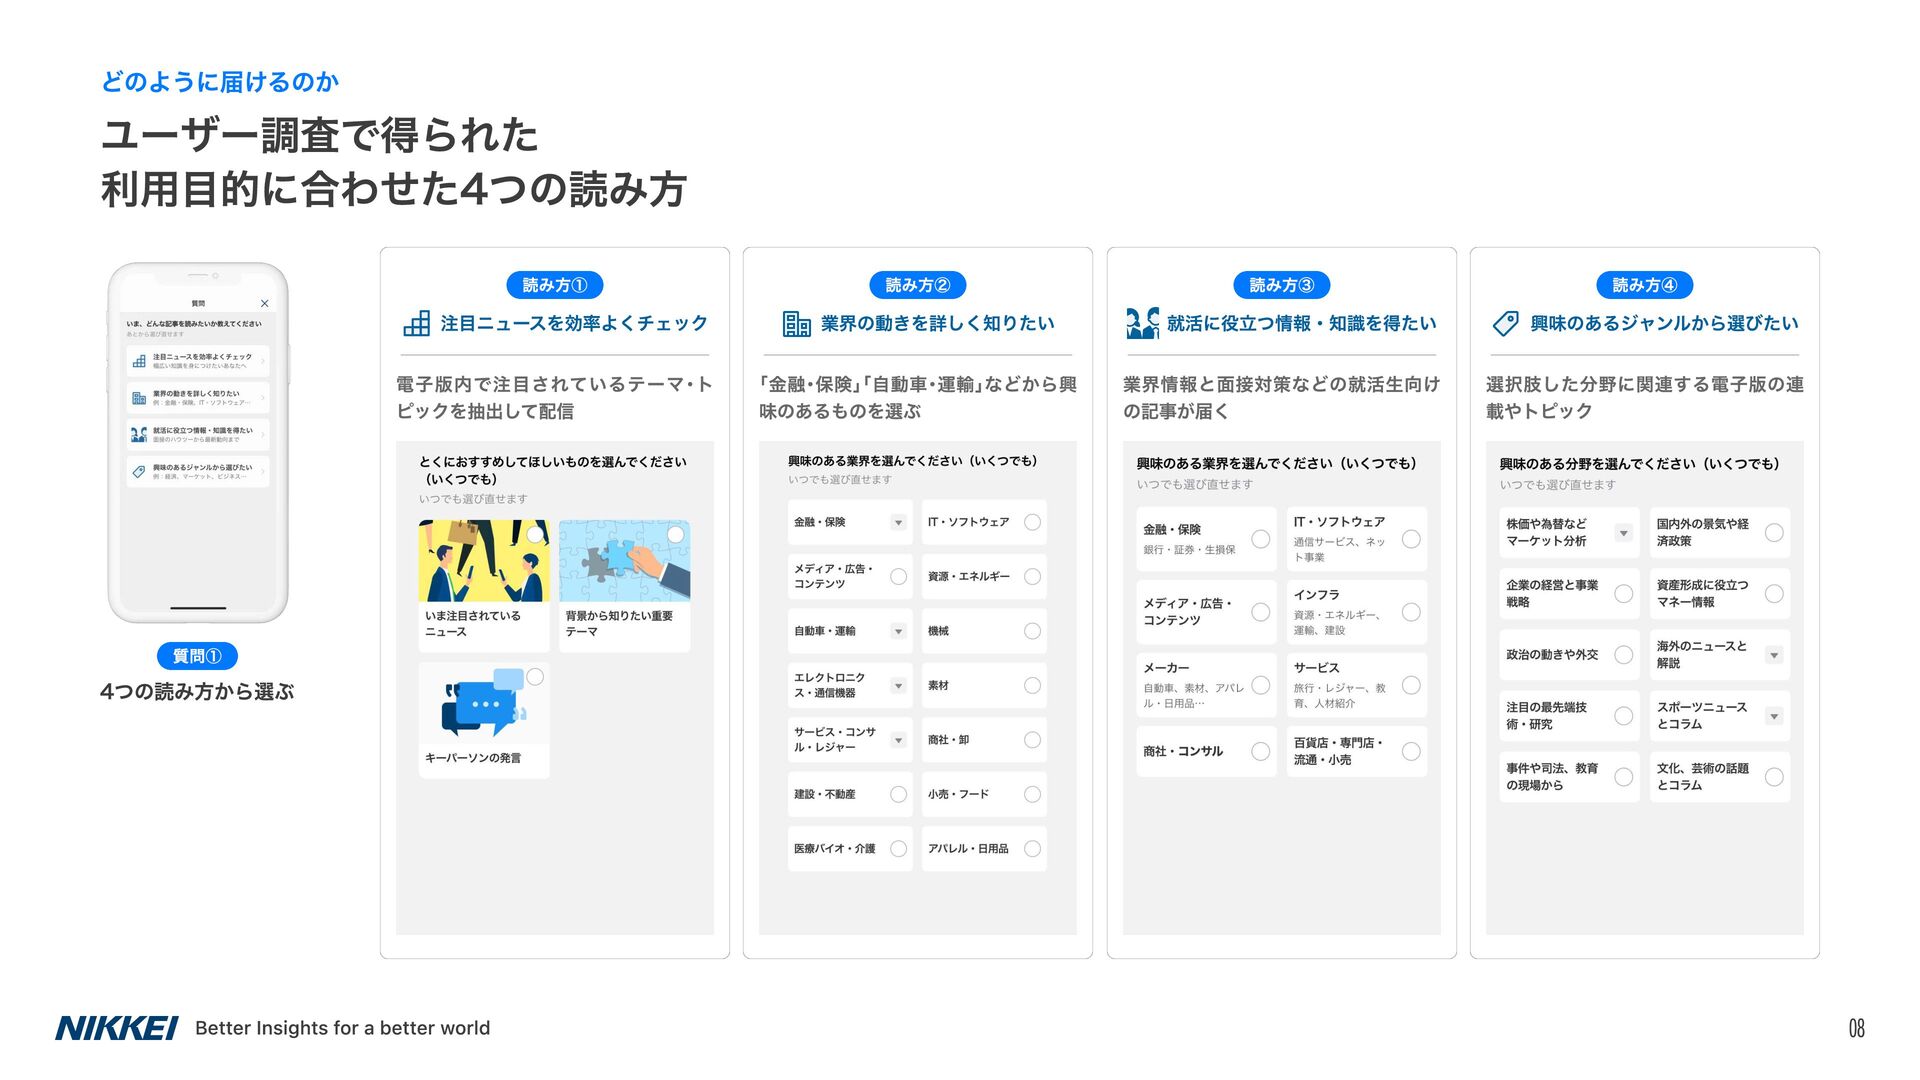Click the tag icon beside 興味のあるジャンルから選びたい heading
Screen dimensions: 1920x1080
pyautogui.click(x=1505, y=323)
